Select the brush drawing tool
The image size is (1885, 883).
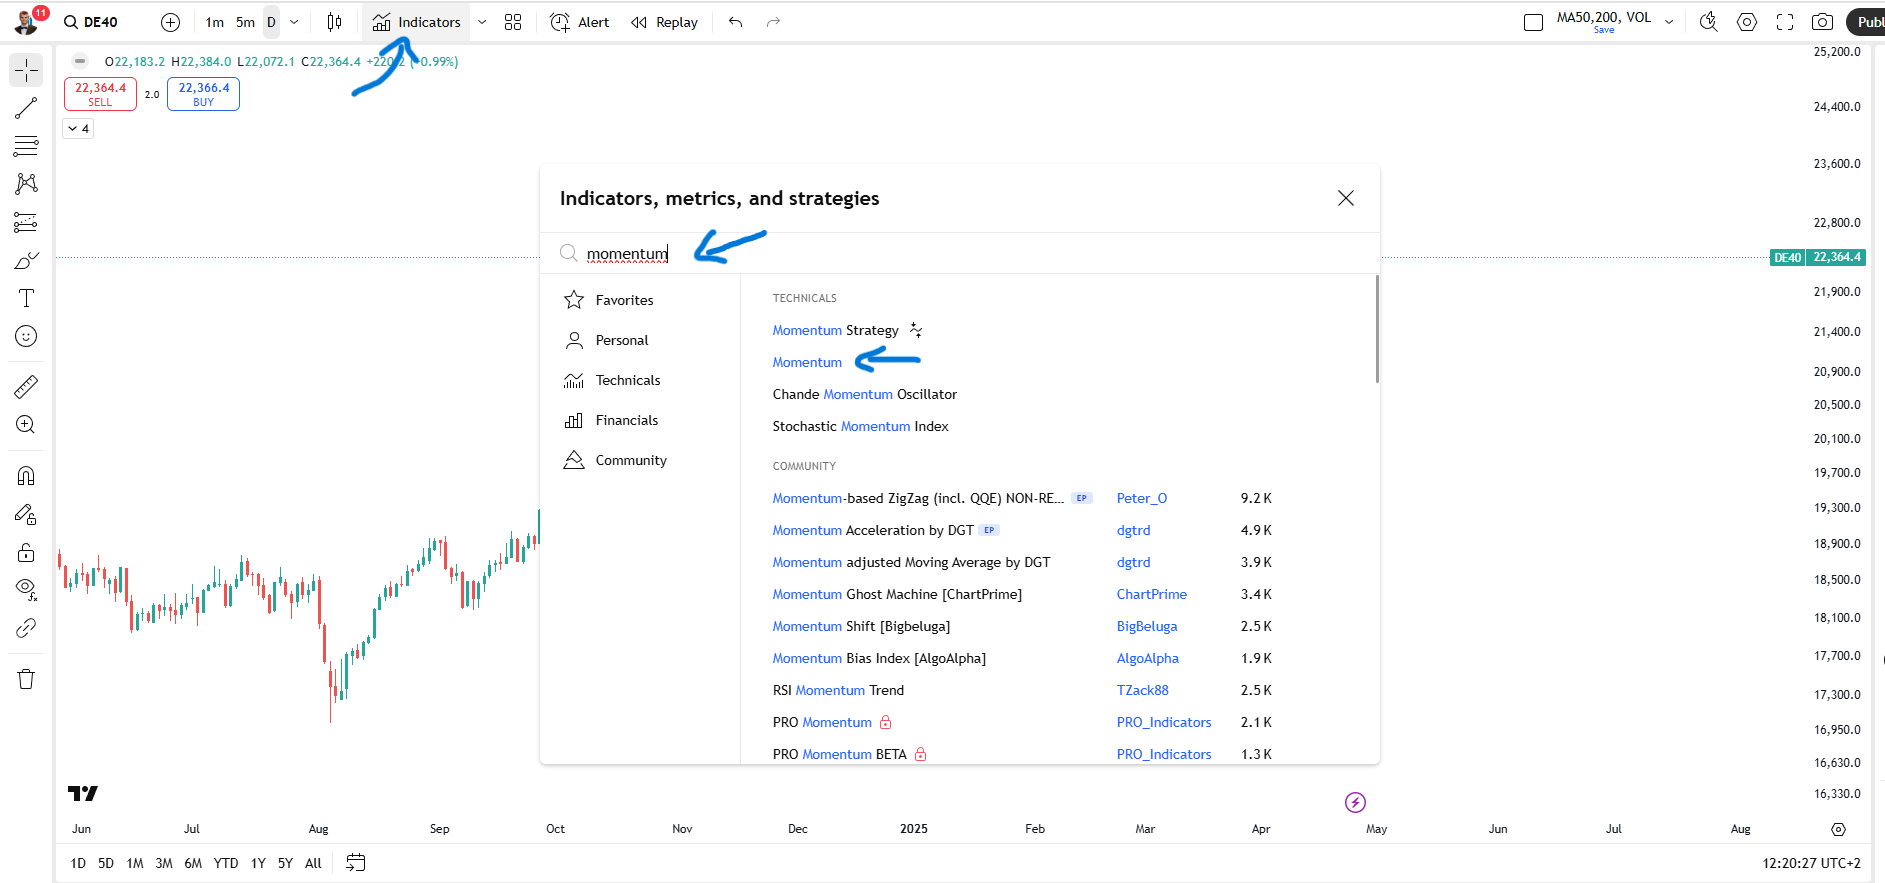(26, 260)
